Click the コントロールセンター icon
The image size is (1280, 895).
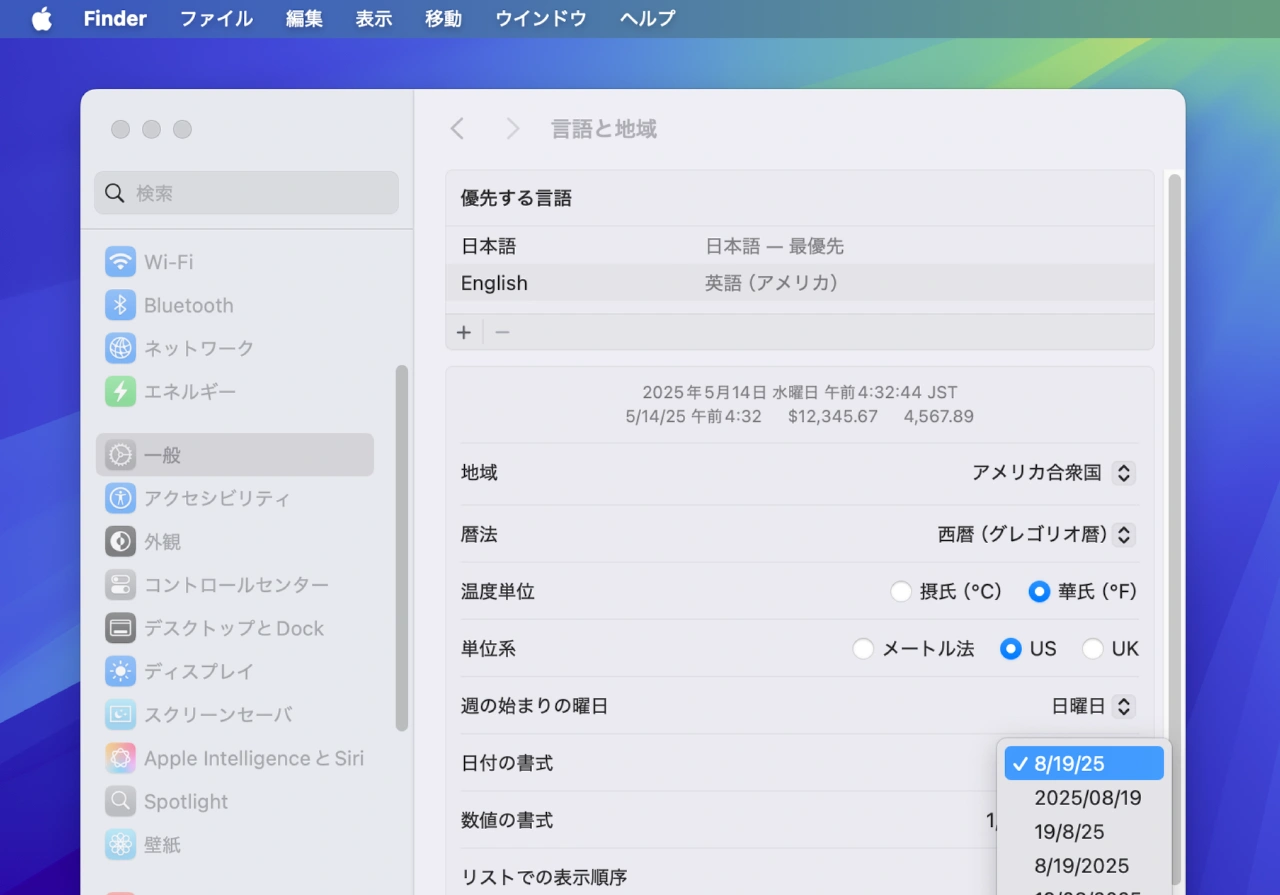(x=121, y=585)
